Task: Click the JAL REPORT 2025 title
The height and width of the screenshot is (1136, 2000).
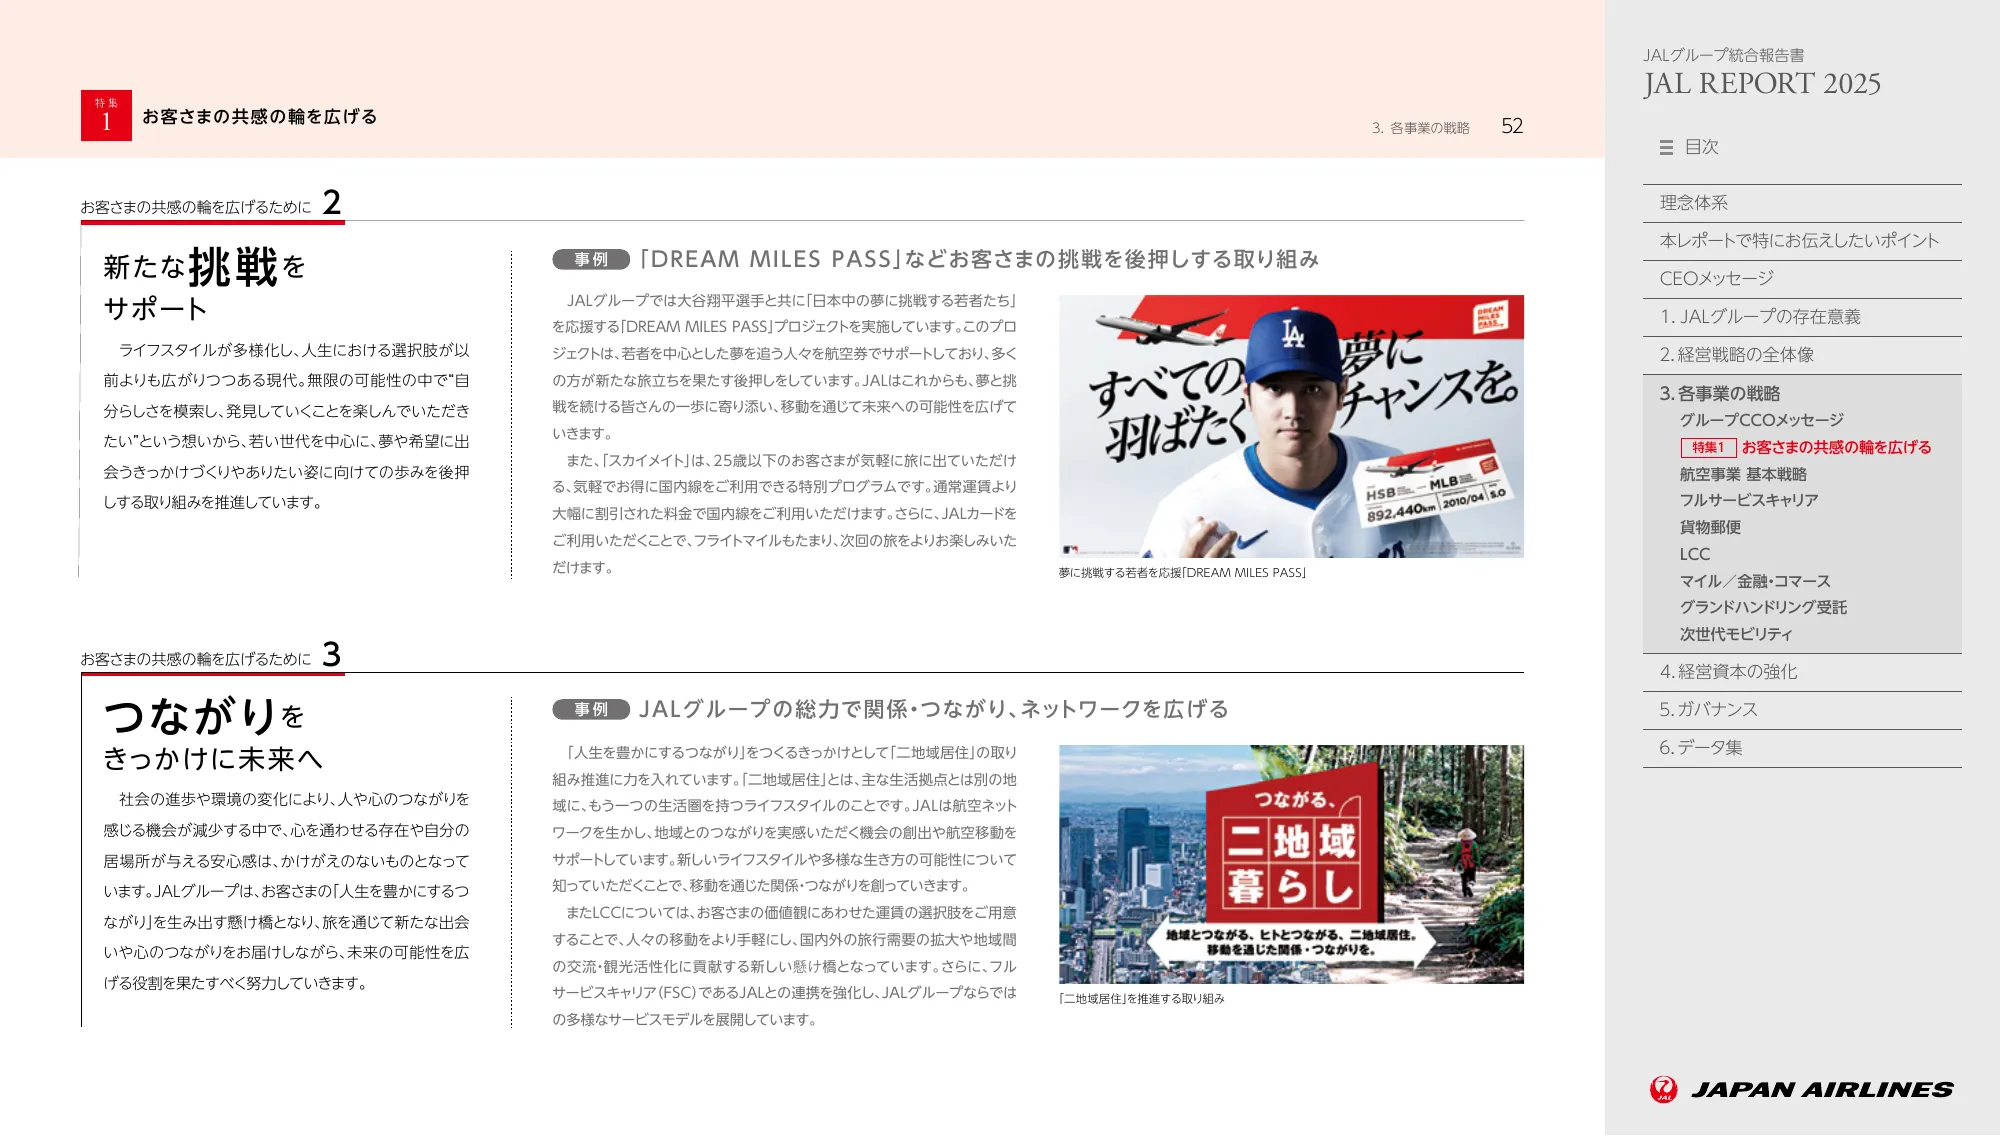Action: tap(1762, 84)
